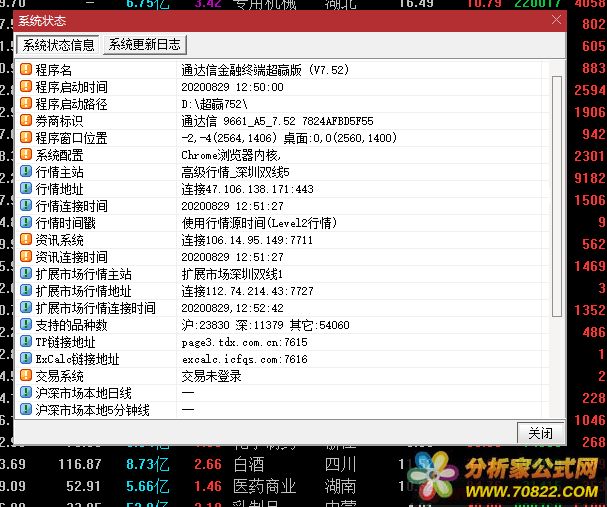
Task: Select the value 20200829 12:50:00
Action: click(x=232, y=87)
